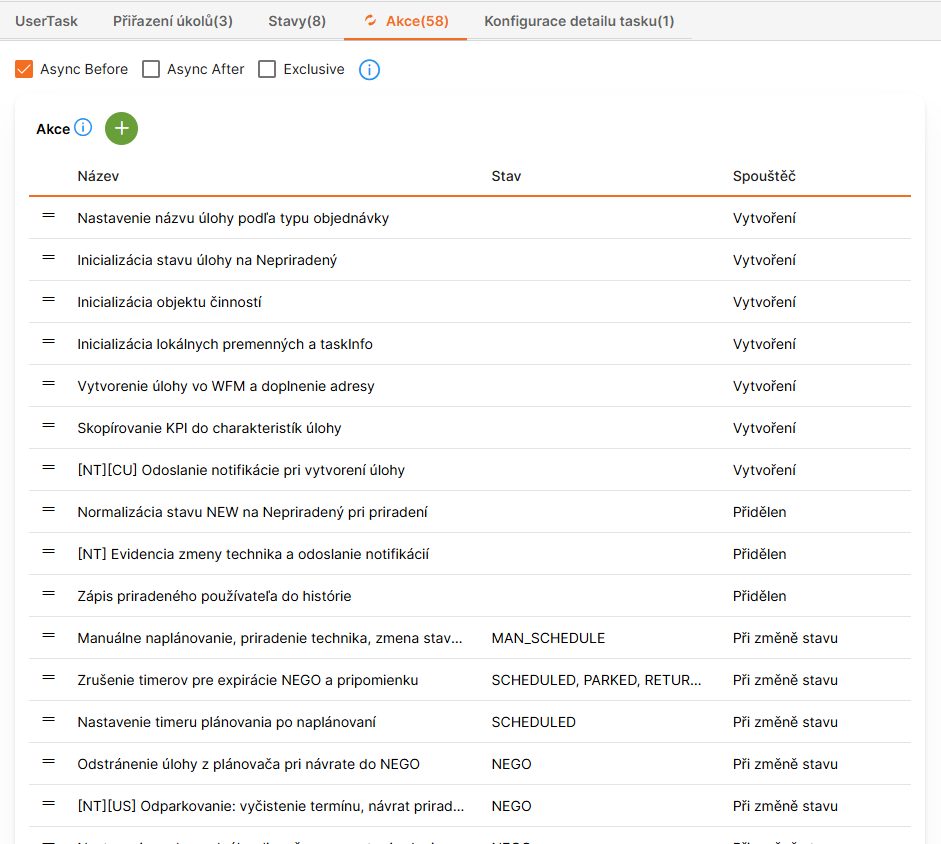Open Konfigurace detailu tasku(1) tab
The width and height of the screenshot is (941, 844).
(579, 21)
